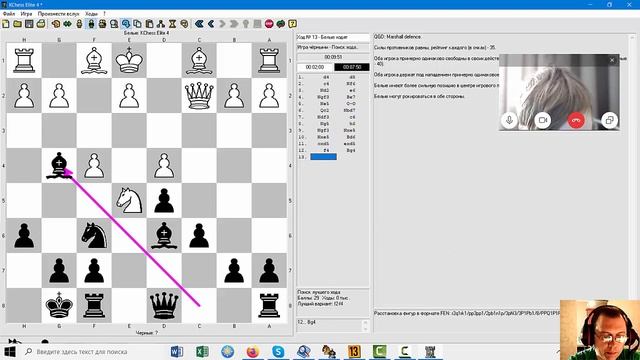Select the white rook on h1
This screenshot has height=360, width=640.
[24, 60]
